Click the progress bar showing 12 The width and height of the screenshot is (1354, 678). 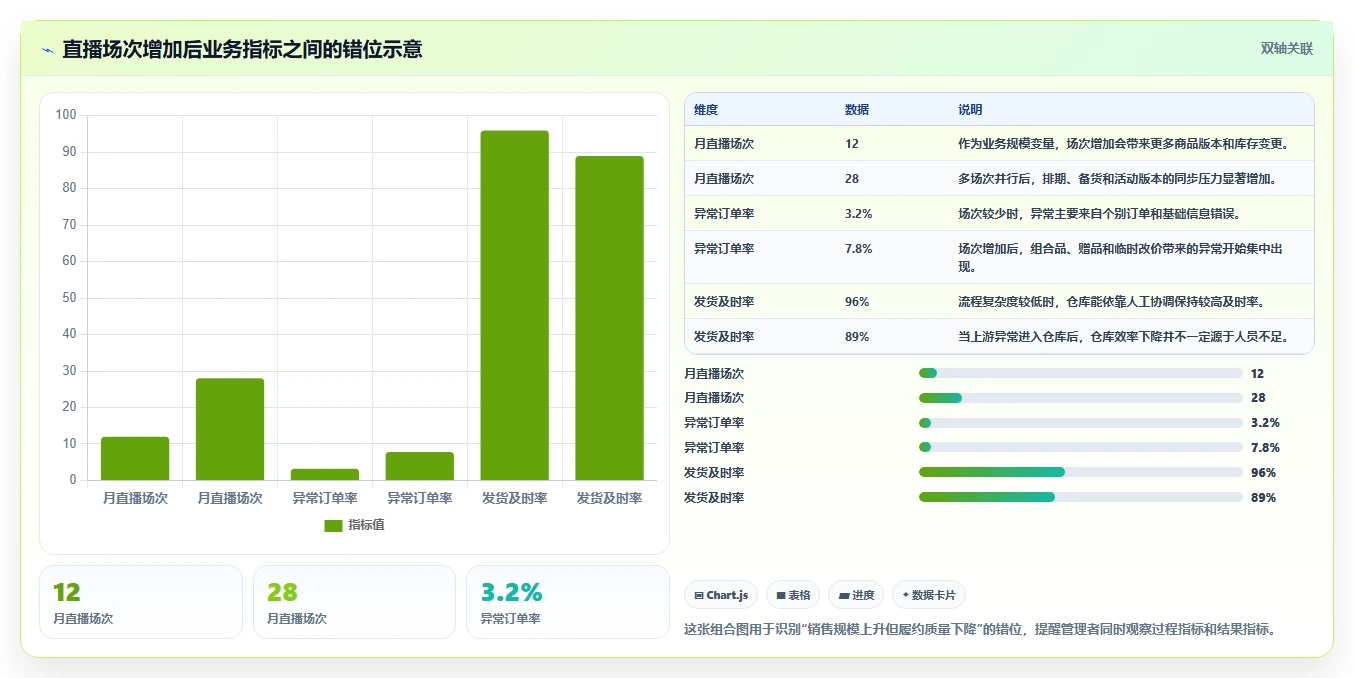[1081, 373]
